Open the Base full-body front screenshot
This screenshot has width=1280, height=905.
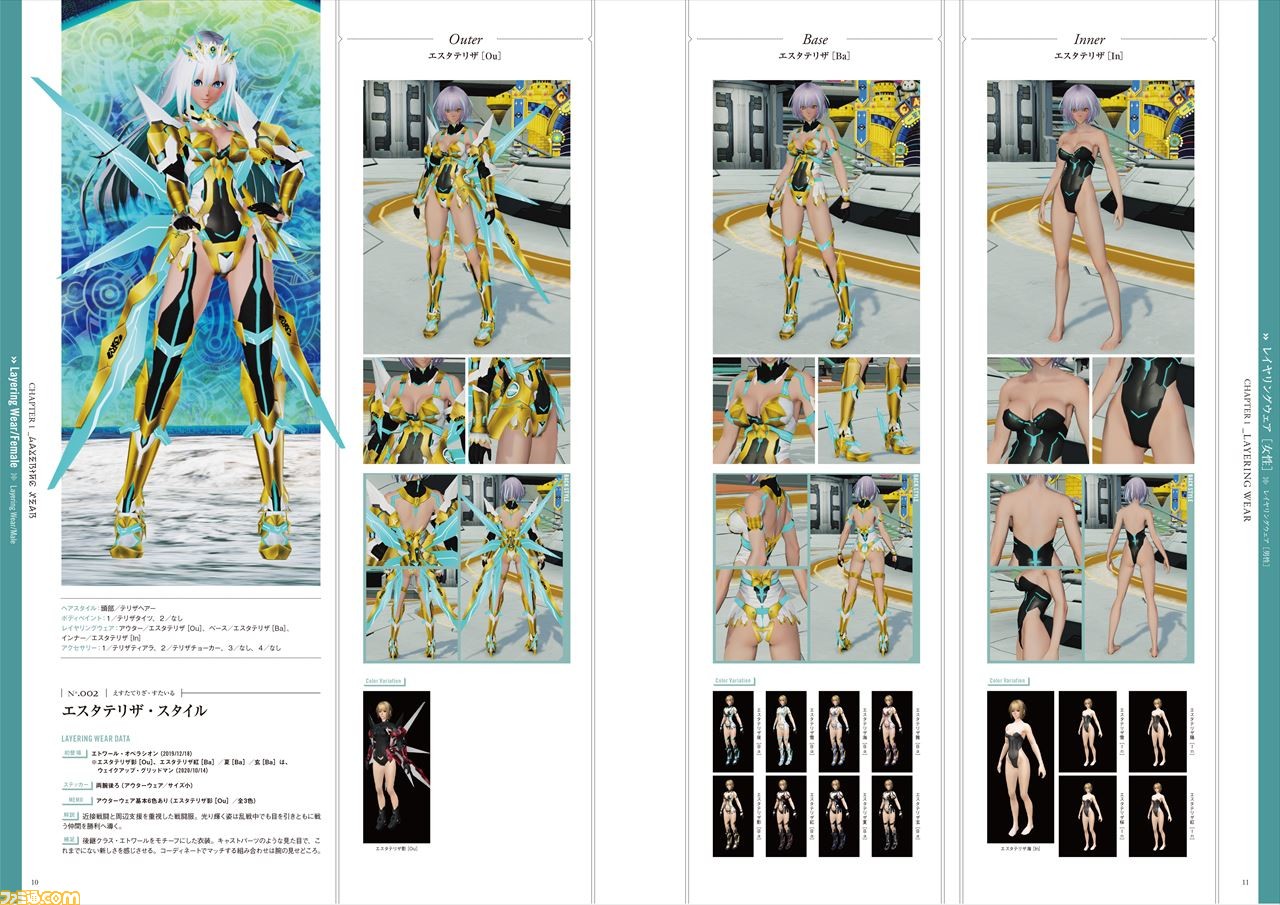coord(816,217)
